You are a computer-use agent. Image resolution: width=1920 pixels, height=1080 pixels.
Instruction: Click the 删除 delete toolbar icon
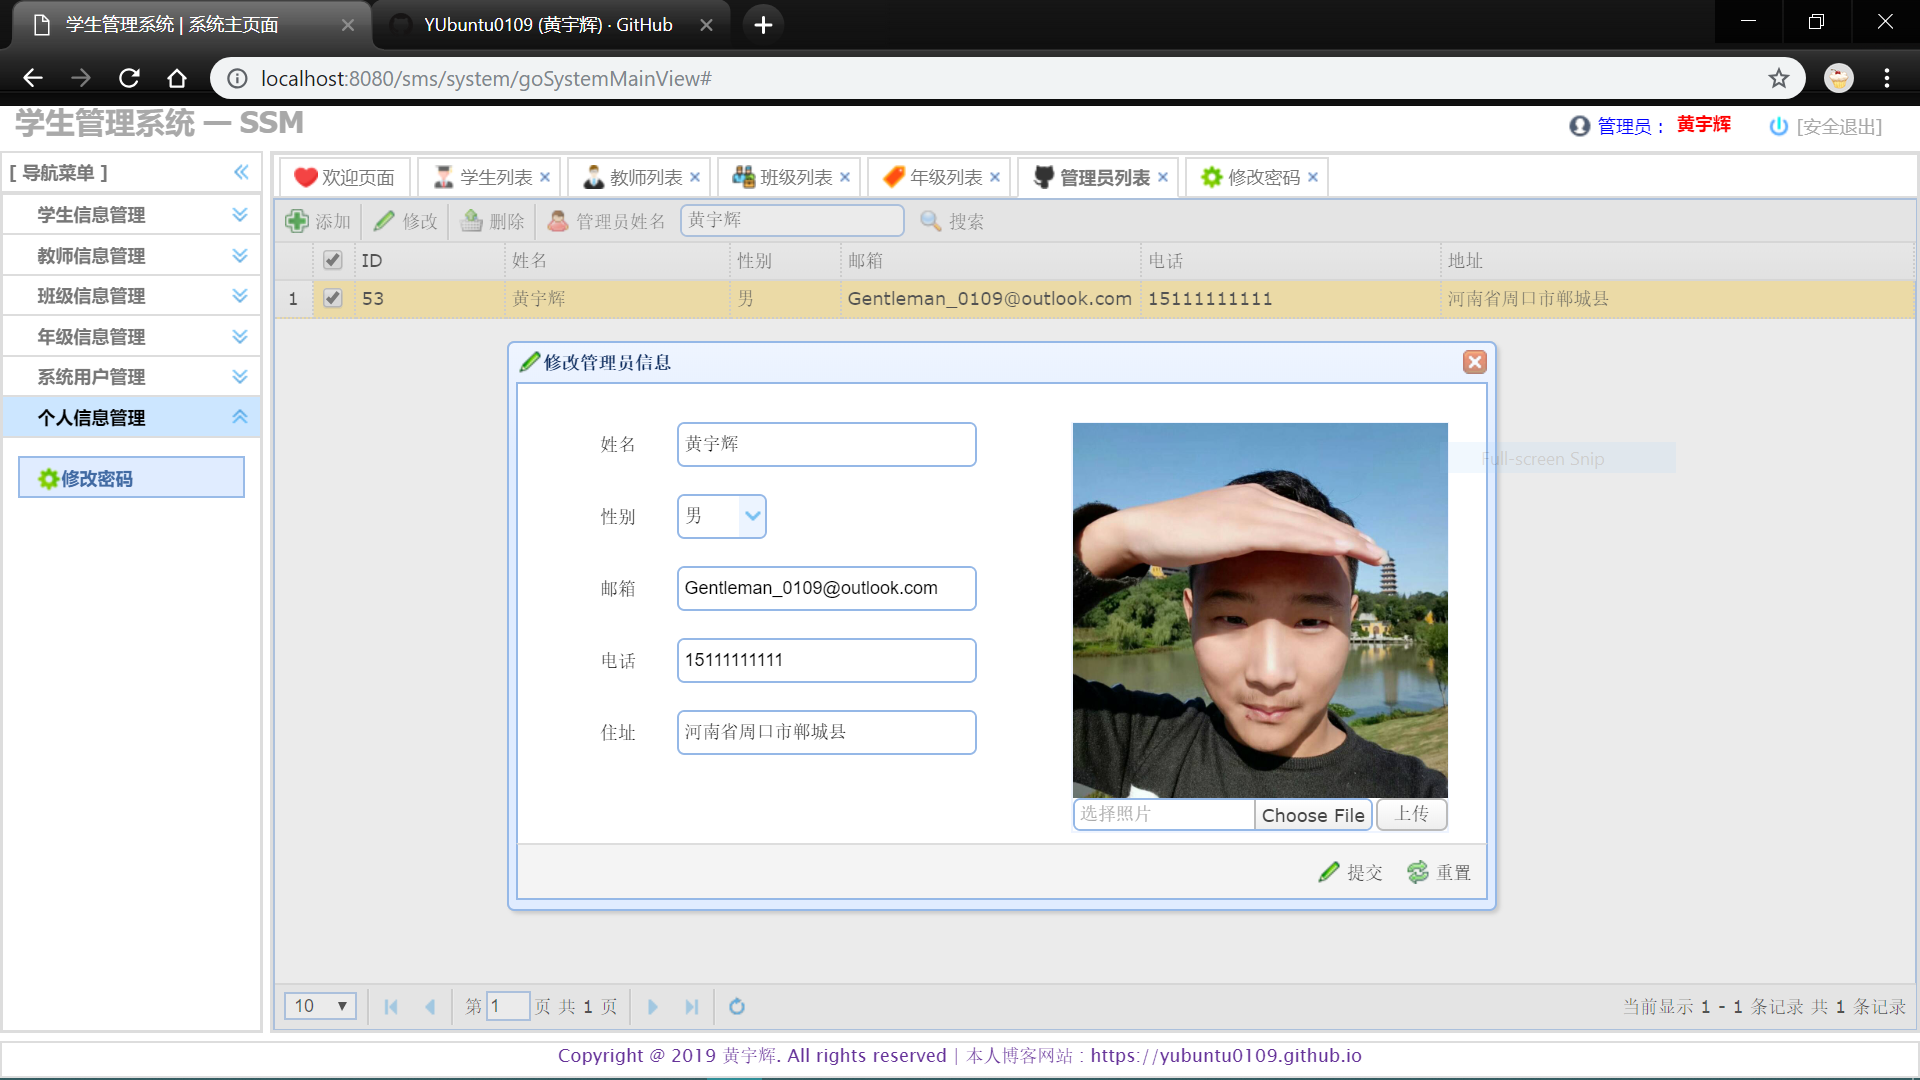click(472, 221)
